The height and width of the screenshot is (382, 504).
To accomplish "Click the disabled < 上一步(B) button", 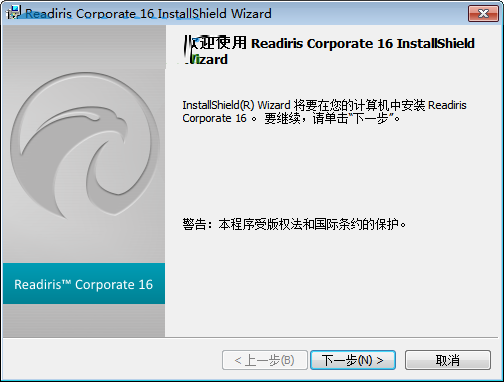I will (x=265, y=360).
